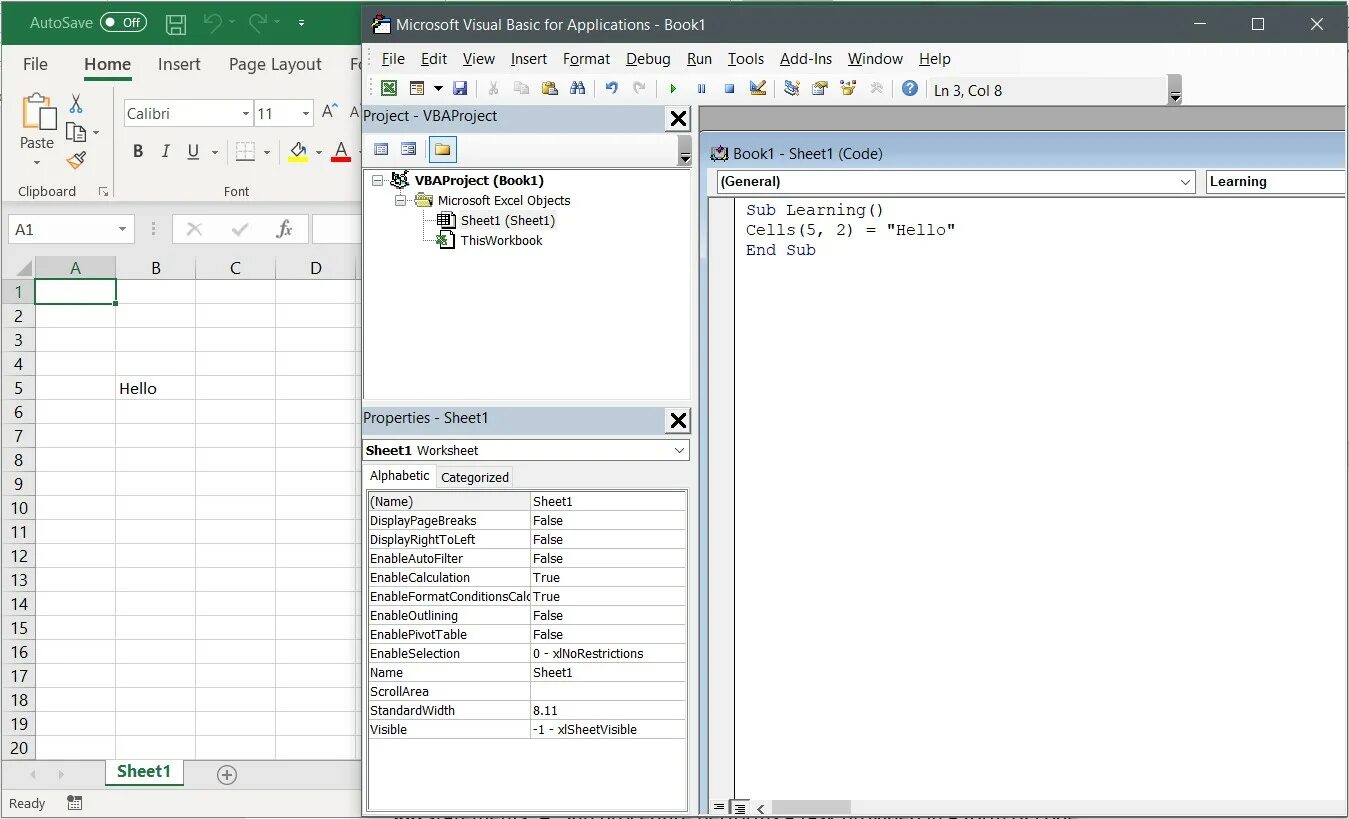Open the Sheet1 Worksheet properties dropdown
The height and width of the screenshot is (819, 1349).
[679, 451]
